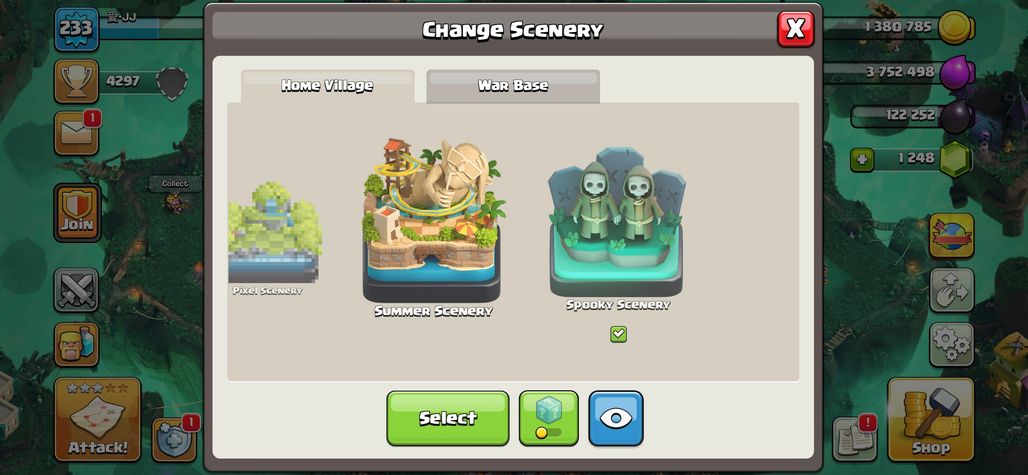Open the mail inbox envelope icon
The image size is (1028, 475).
point(76,133)
